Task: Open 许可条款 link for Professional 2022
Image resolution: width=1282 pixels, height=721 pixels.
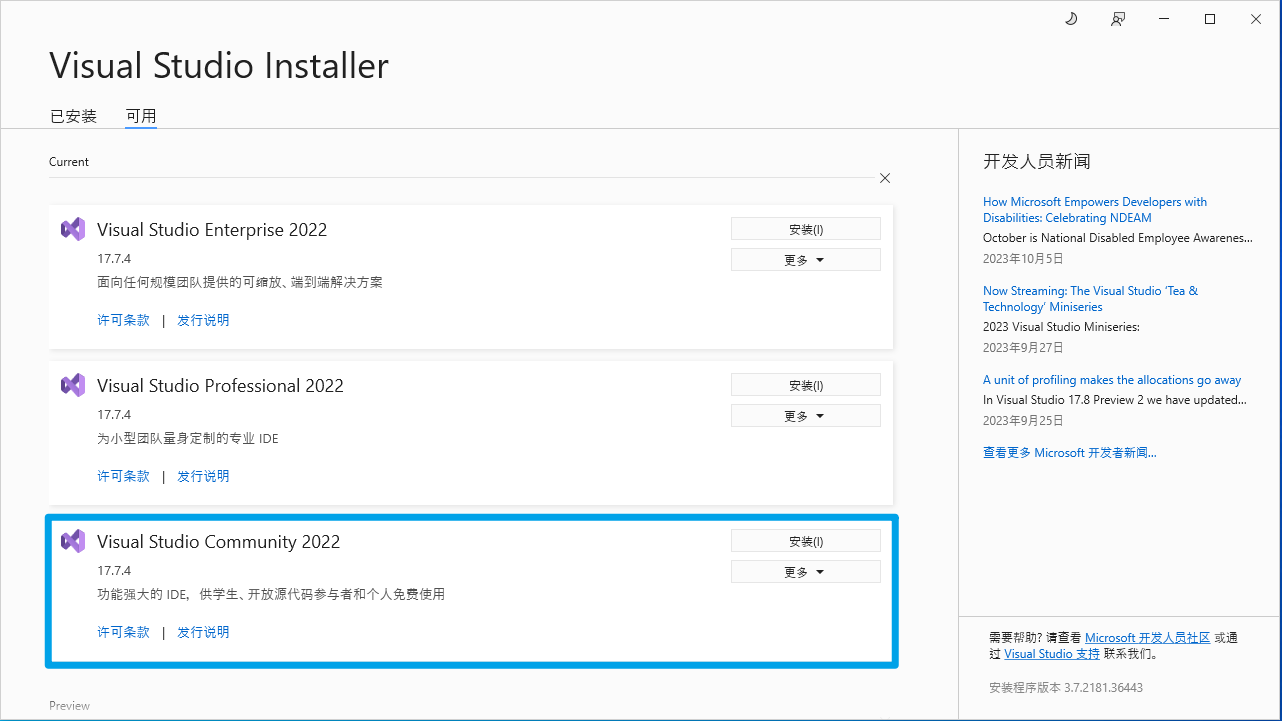Action: pos(123,476)
